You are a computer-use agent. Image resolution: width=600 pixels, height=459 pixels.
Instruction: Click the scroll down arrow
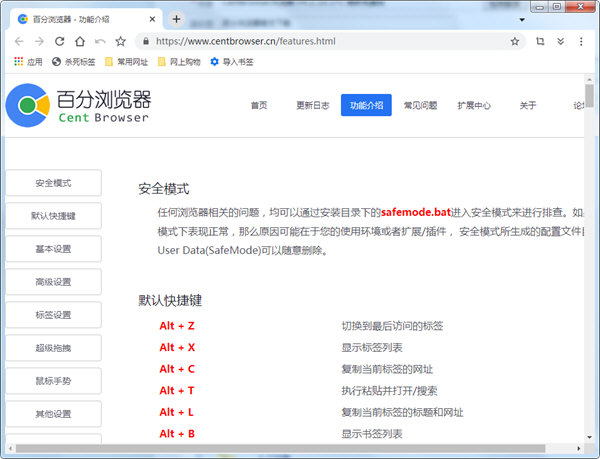click(589, 437)
